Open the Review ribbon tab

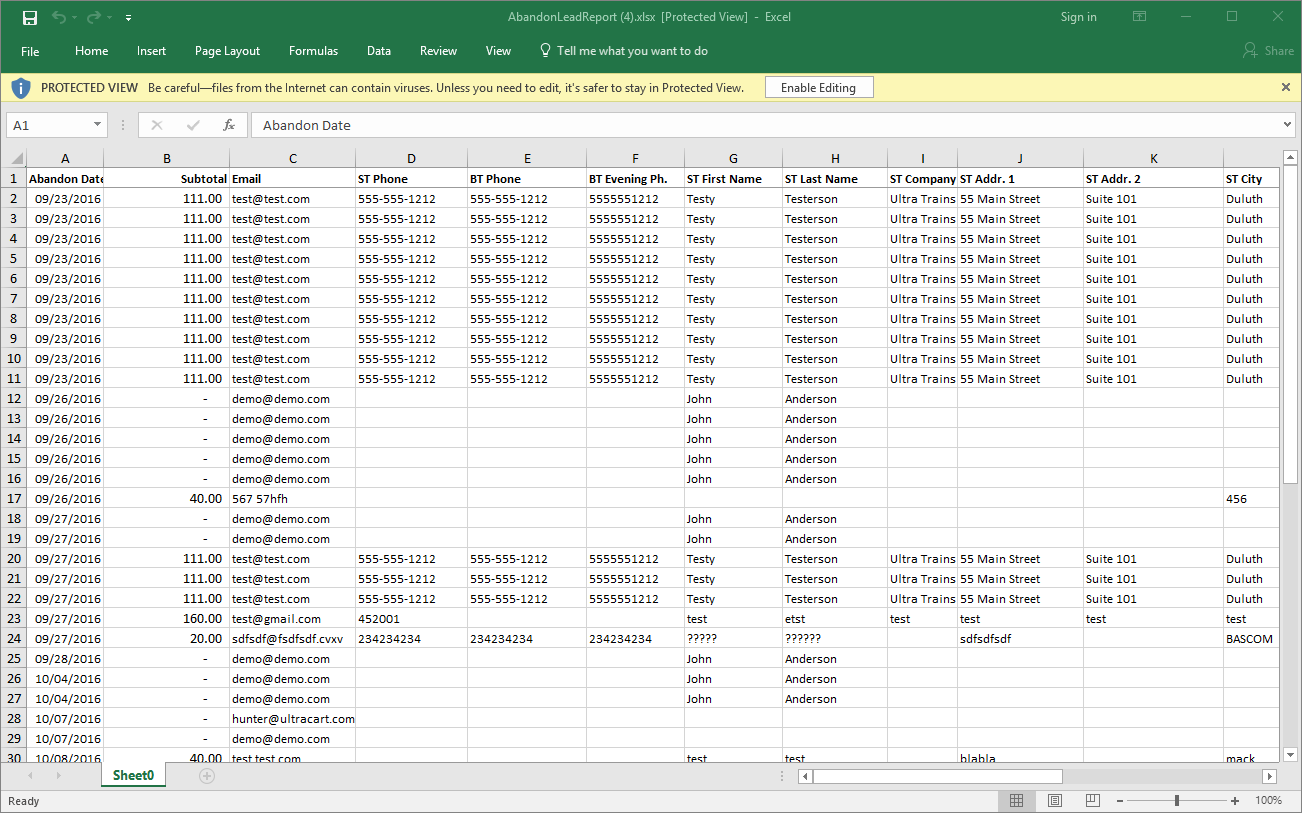pos(438,51)
